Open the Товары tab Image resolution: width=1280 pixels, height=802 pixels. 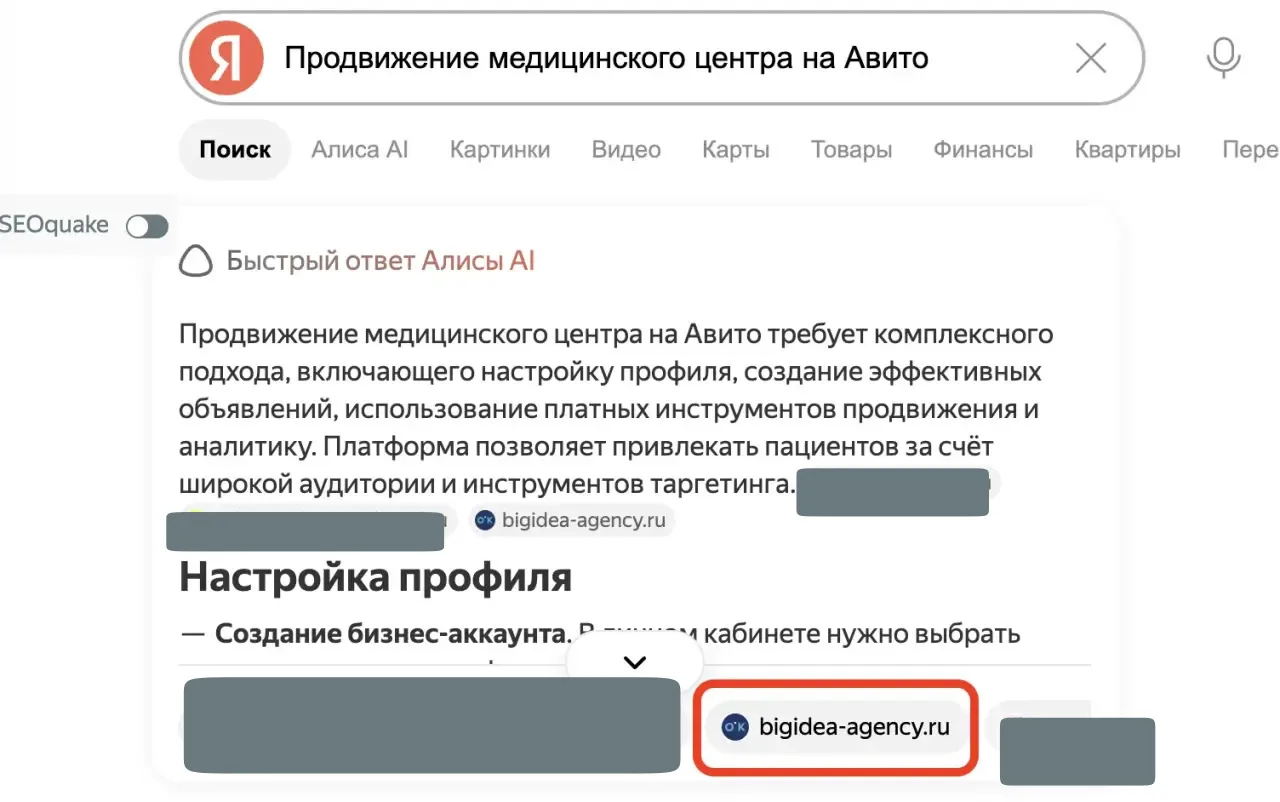point(851,150)
